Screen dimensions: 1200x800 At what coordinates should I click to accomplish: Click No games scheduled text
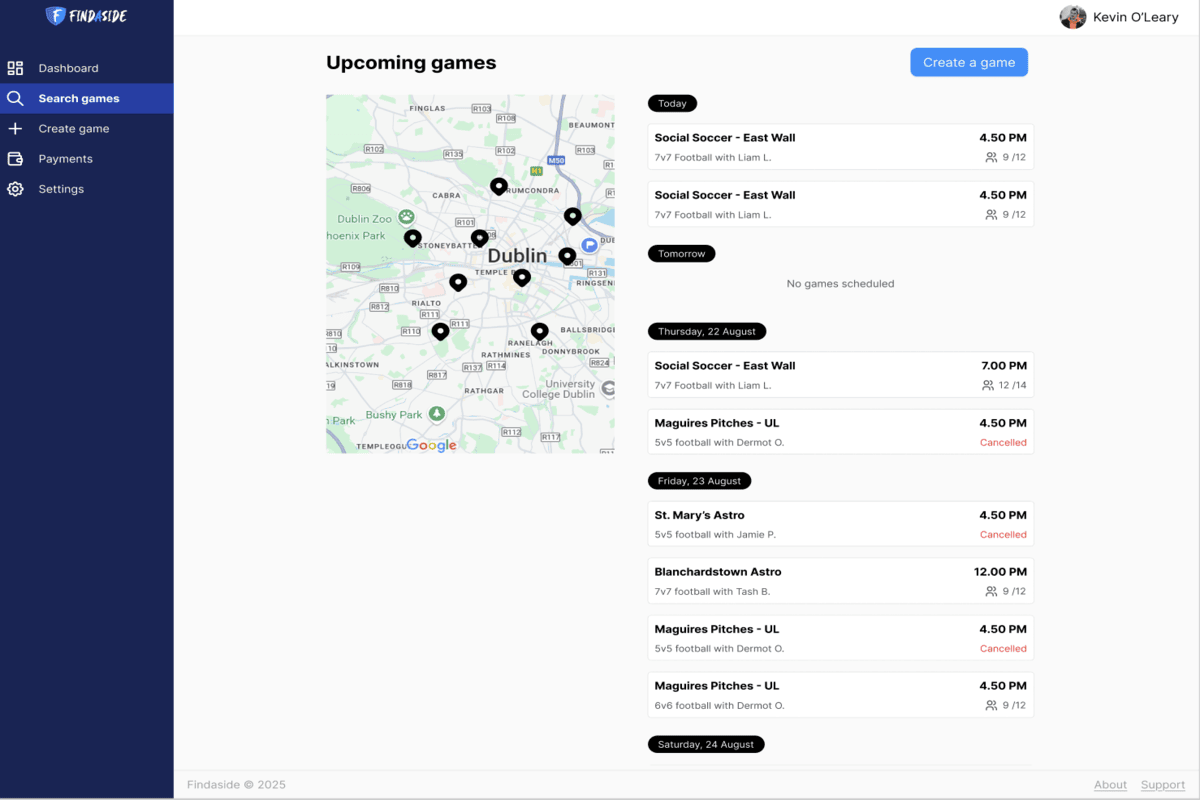point(840,284)
